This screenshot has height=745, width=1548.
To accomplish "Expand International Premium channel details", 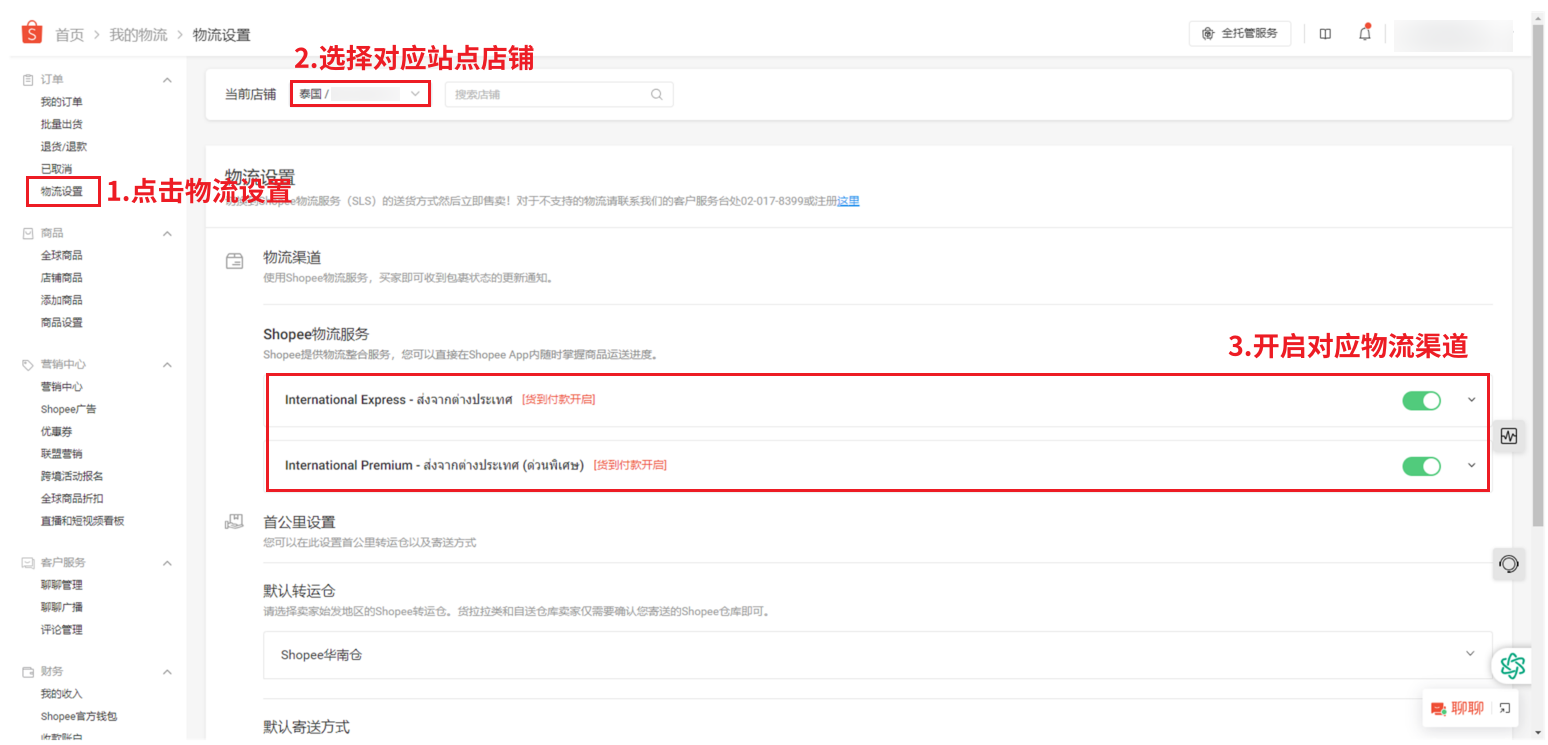I will click(x=1471, y=465).
